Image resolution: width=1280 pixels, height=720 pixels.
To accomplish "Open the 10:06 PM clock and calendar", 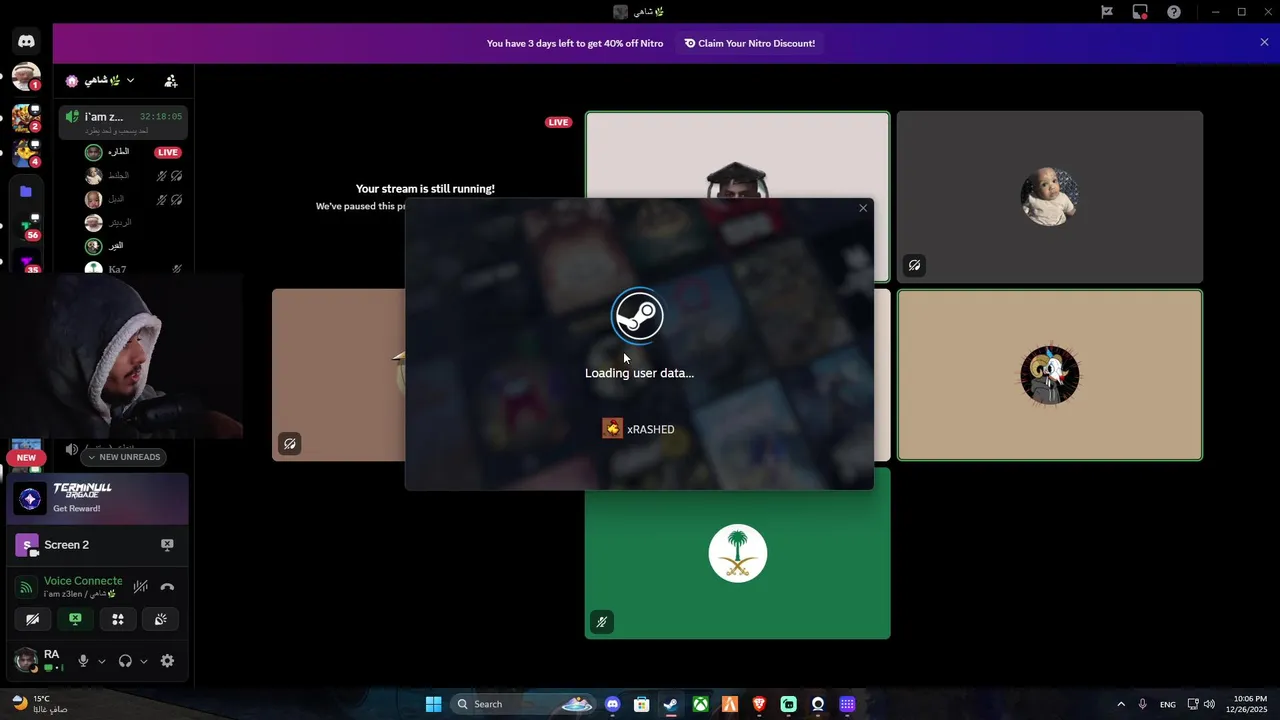I will pos(1250,704).
